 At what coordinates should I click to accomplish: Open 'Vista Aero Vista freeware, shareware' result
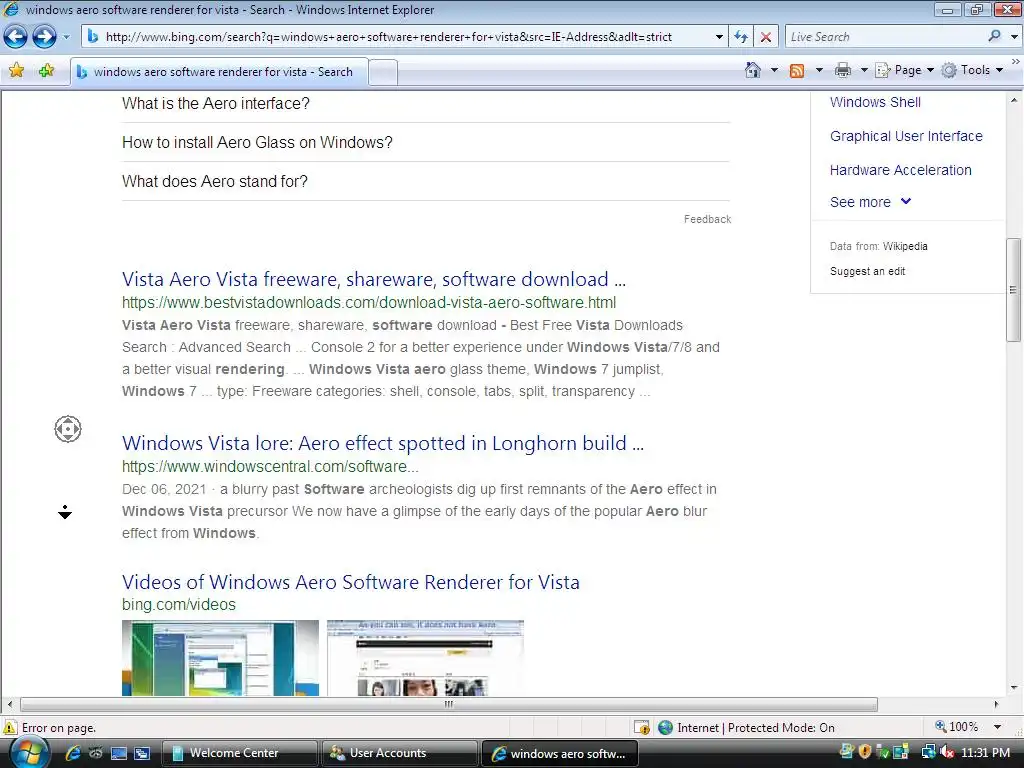[374, 280]
